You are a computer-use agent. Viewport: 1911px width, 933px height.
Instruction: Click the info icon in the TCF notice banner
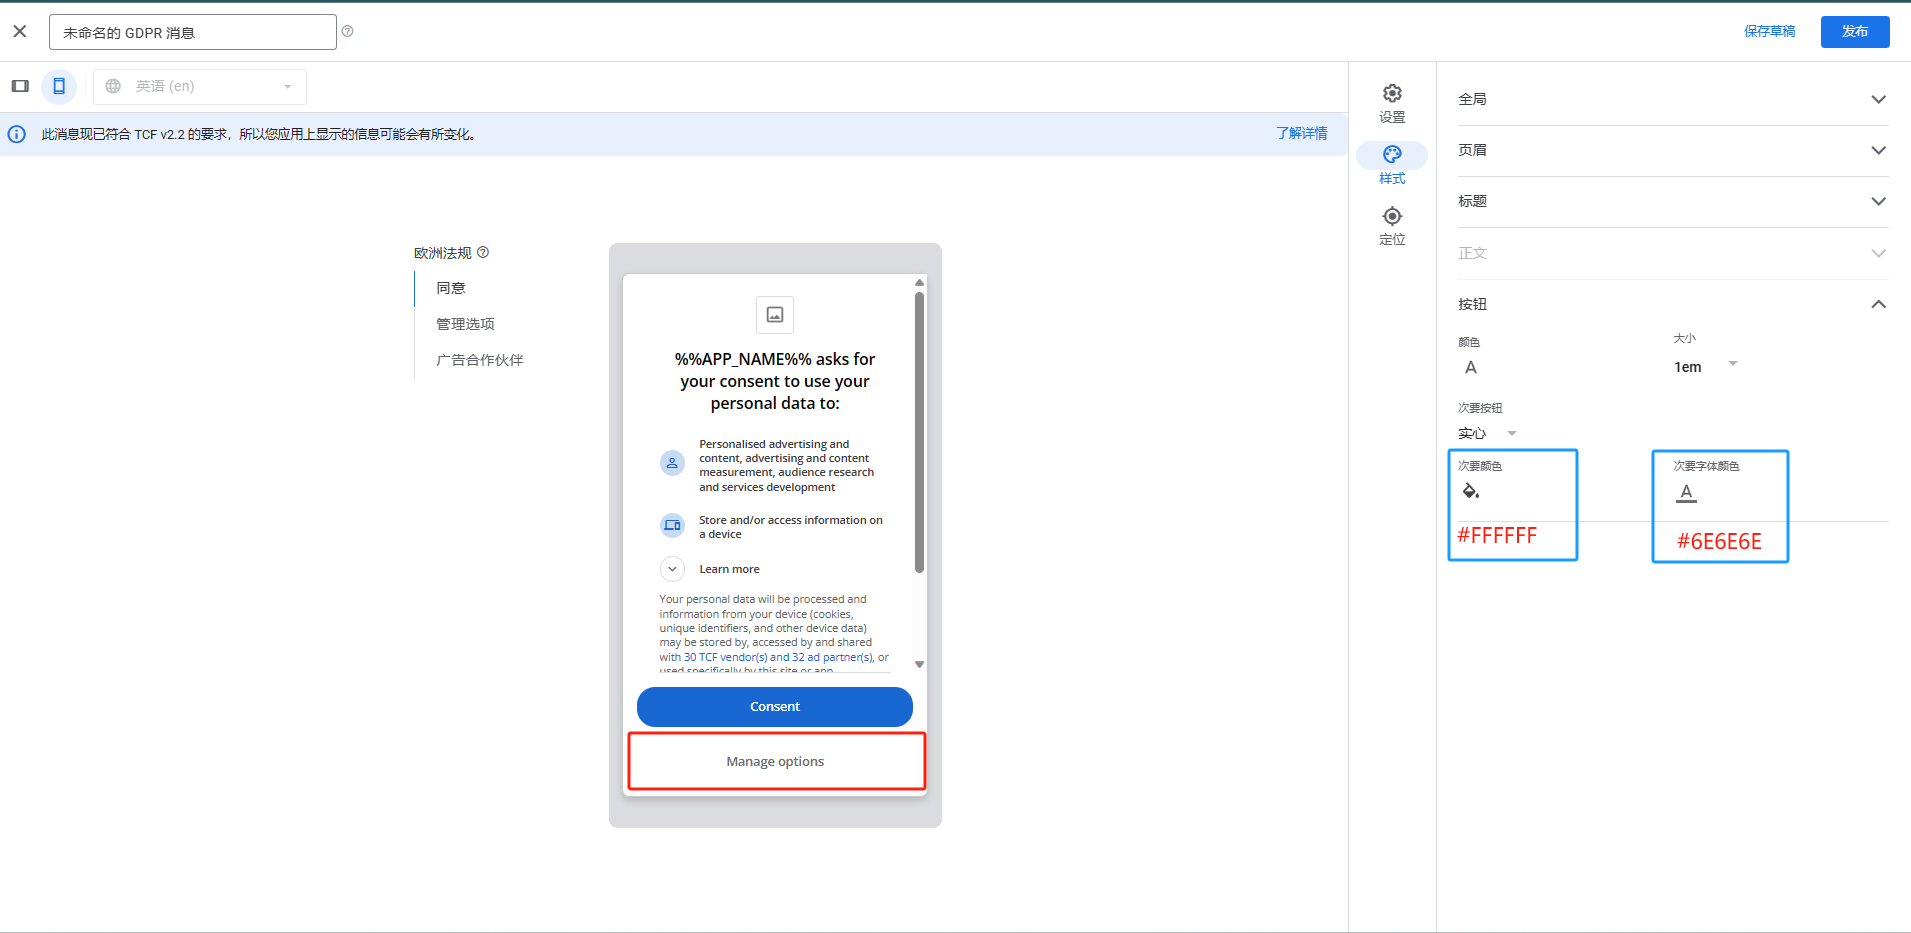point(16,133)
